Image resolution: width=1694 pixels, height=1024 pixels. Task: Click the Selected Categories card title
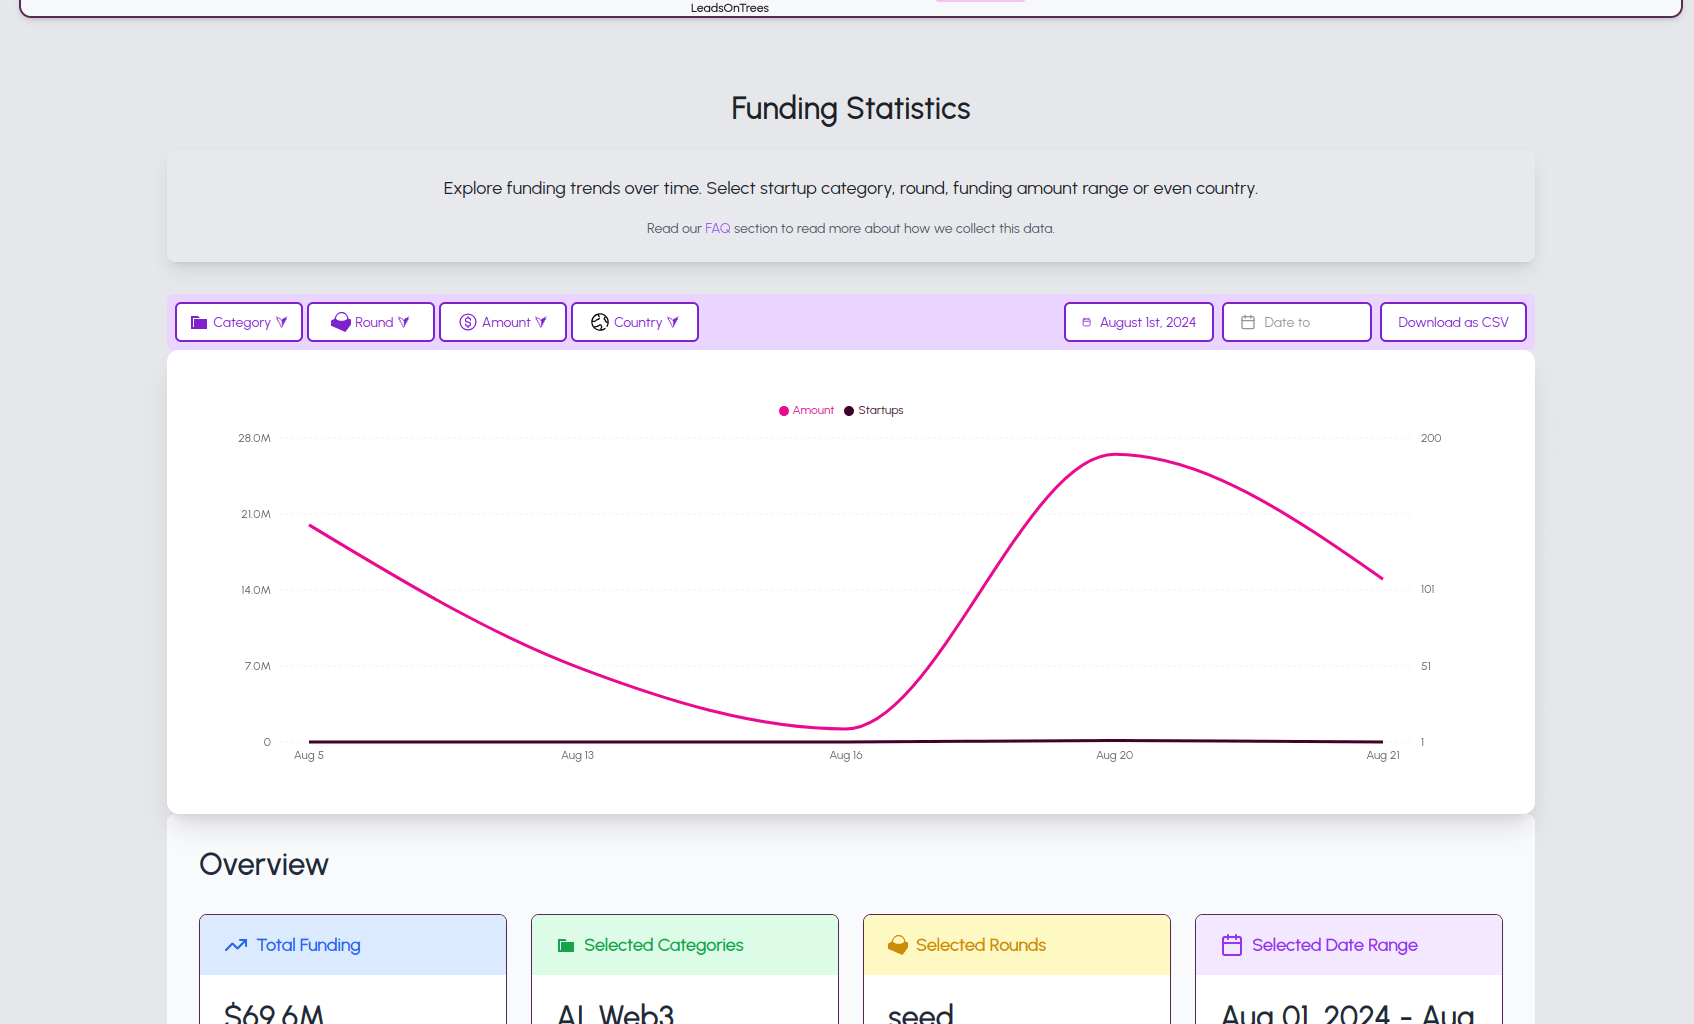(x=663, y=945)
